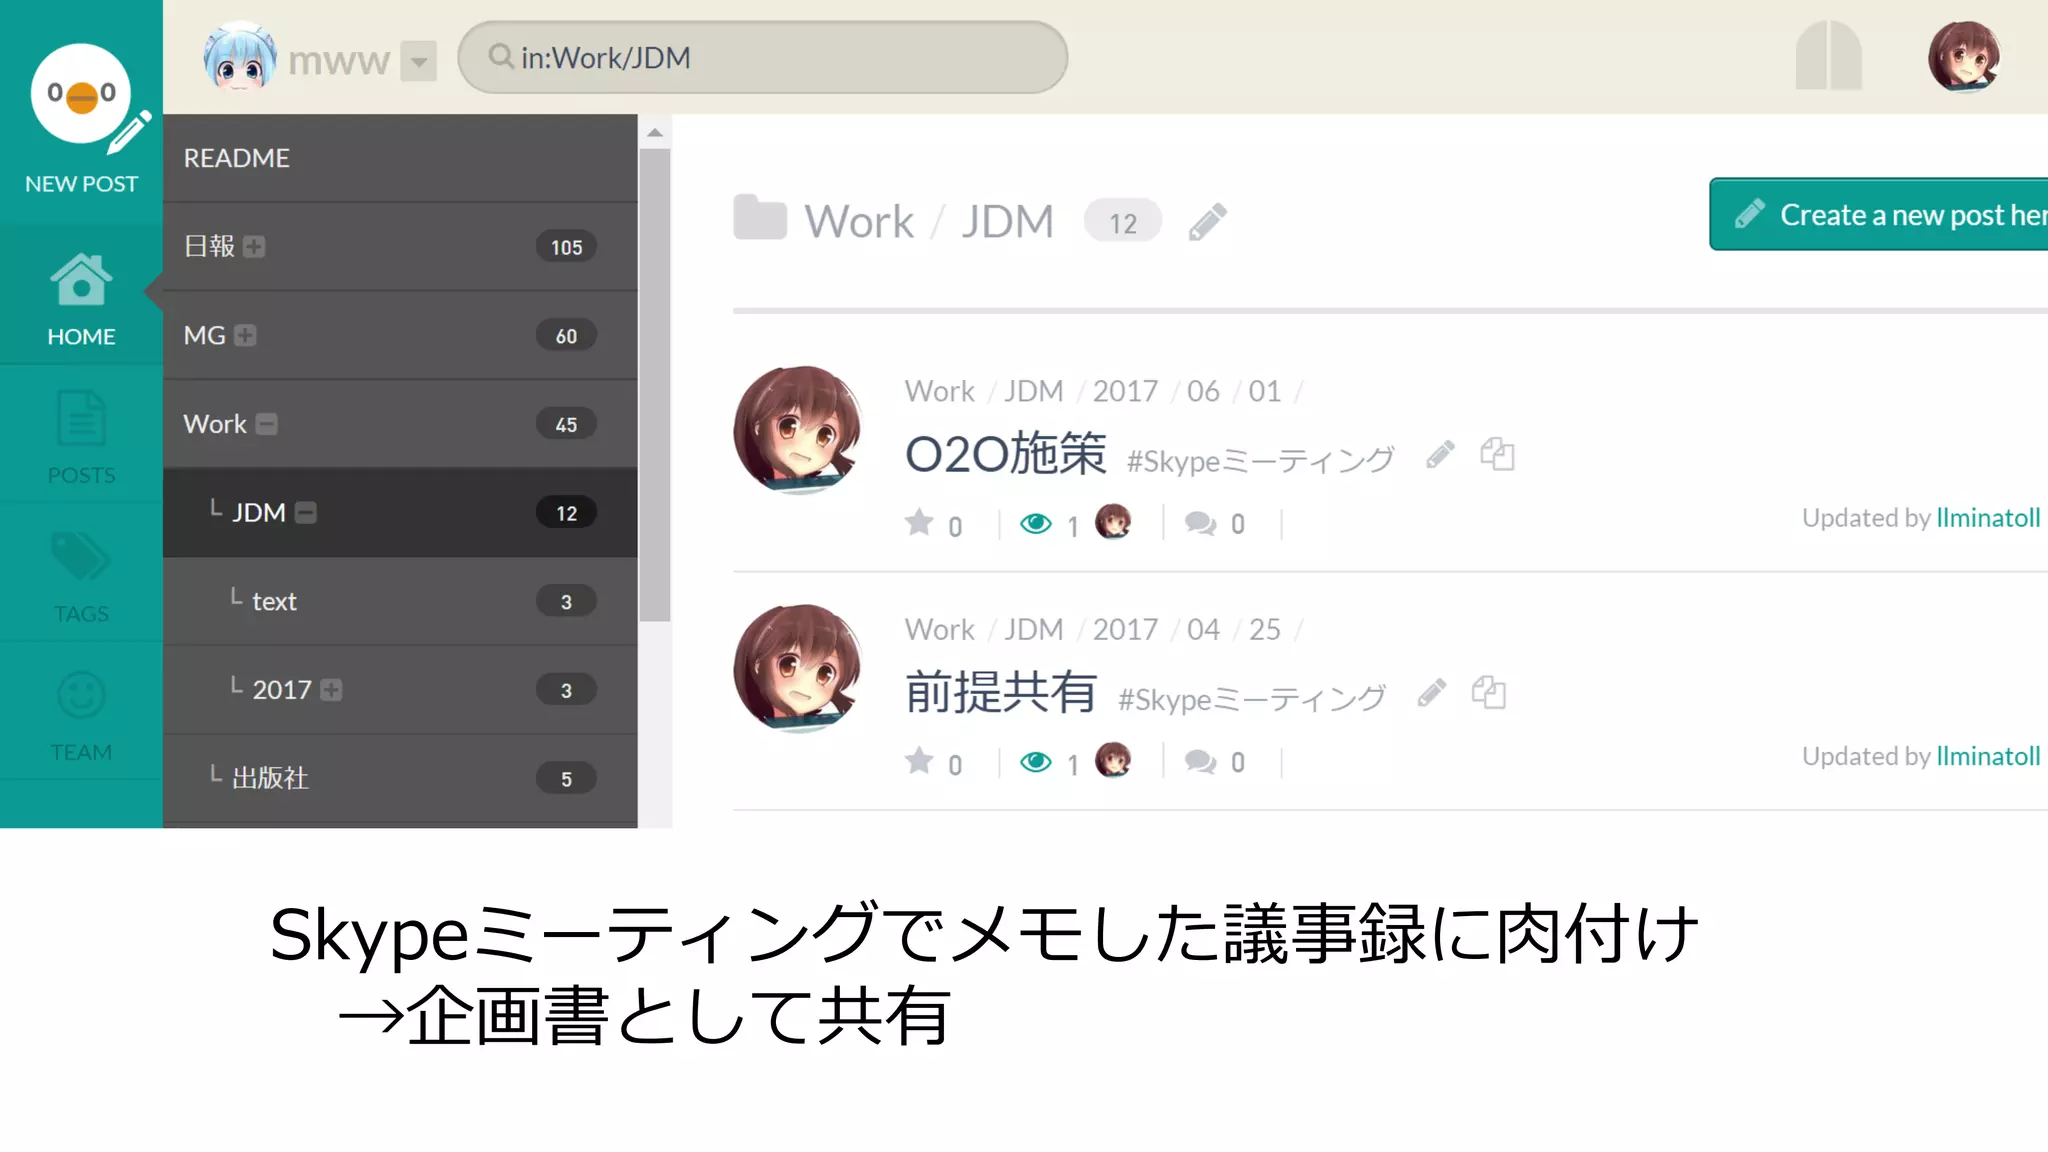Star the 前提共有 post
This screenshot has height=1152, width=2048.
point(919,761)
